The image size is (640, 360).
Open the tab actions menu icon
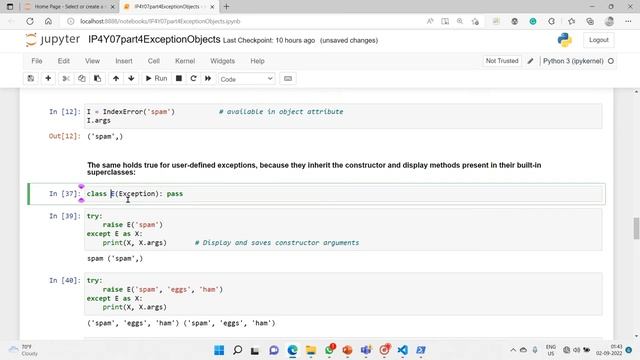pos(10,7)
